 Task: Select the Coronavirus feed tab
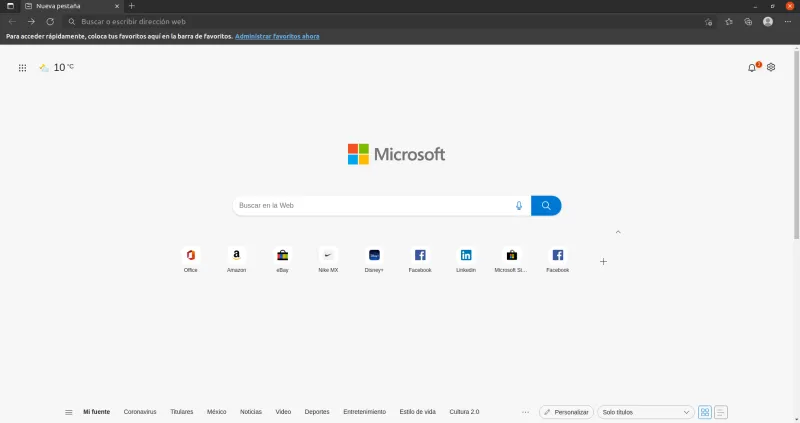[x=140, y=412]
